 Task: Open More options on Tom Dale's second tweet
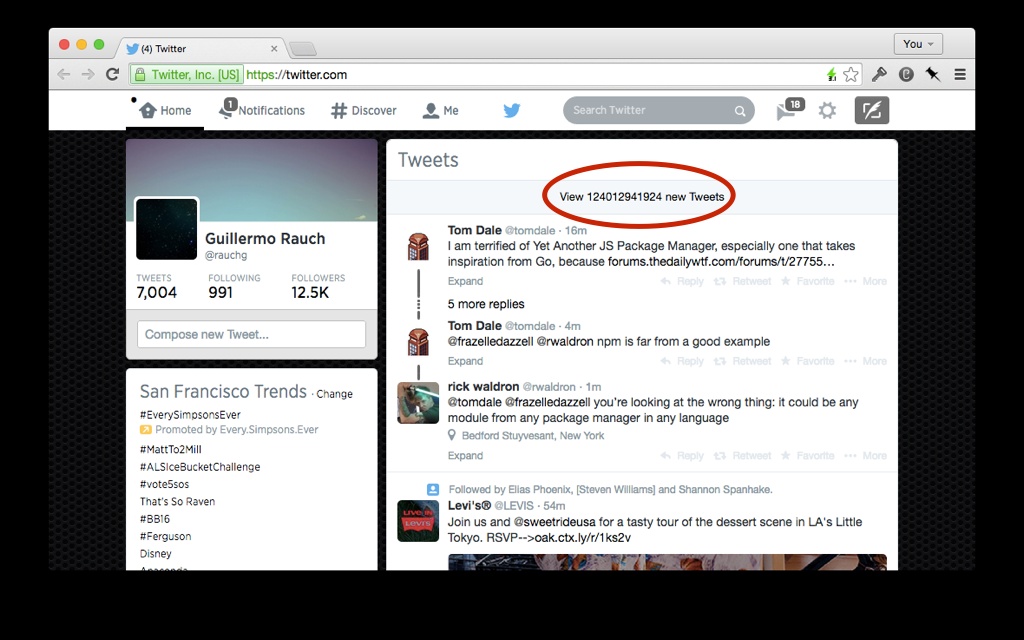click(x=865, y=362)
